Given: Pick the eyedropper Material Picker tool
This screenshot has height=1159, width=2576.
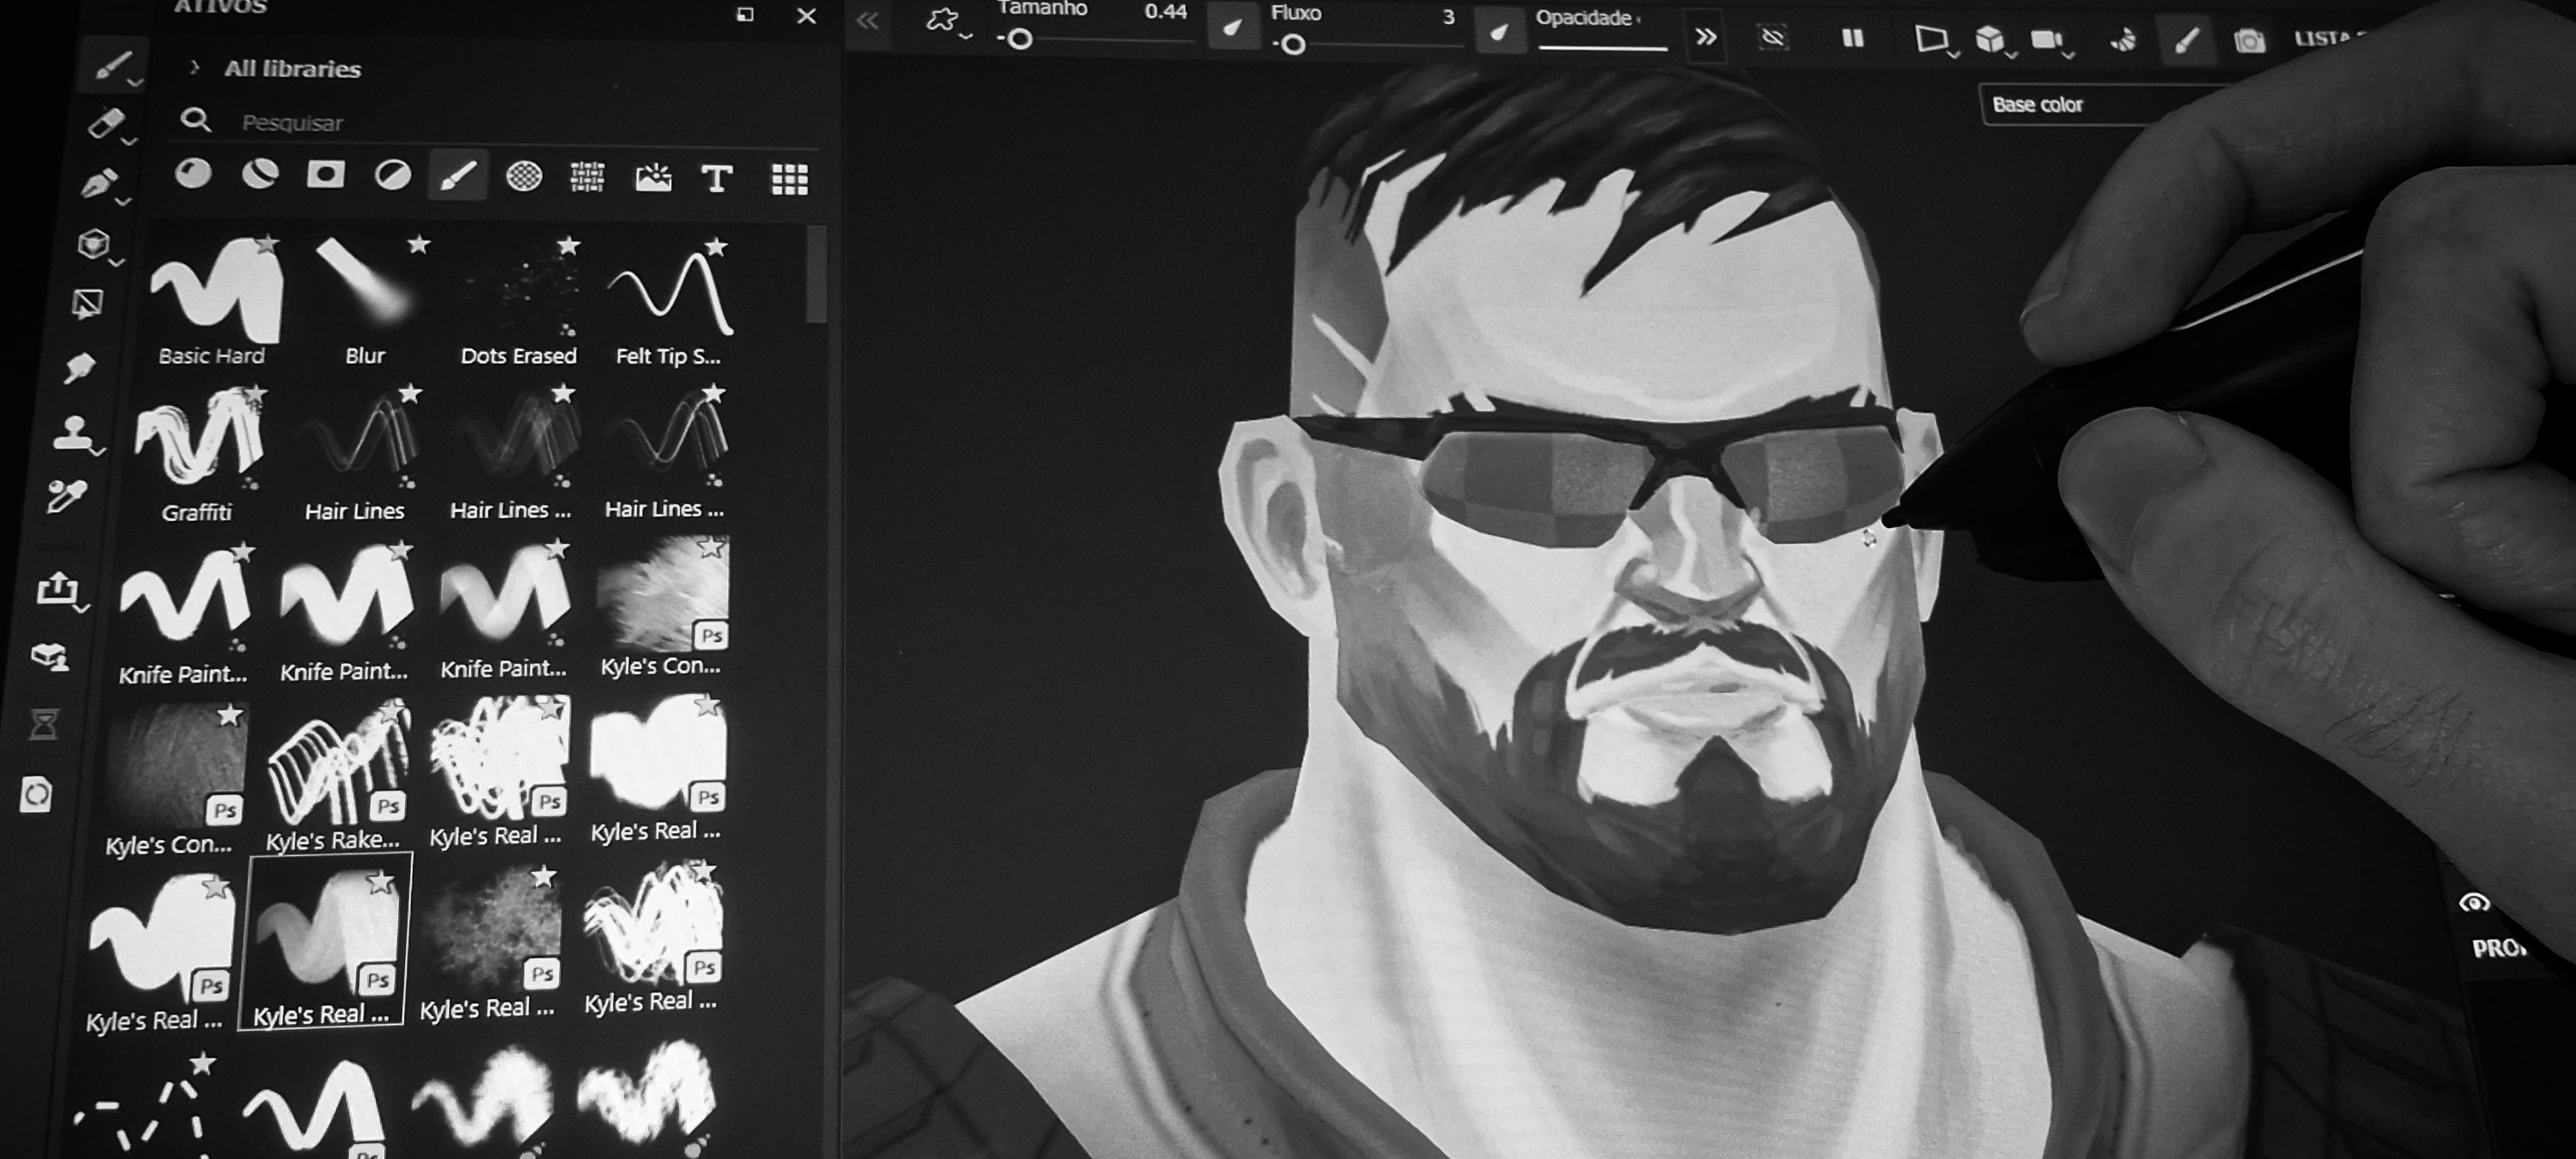Looking at the screenshot, I should [66, 496].
